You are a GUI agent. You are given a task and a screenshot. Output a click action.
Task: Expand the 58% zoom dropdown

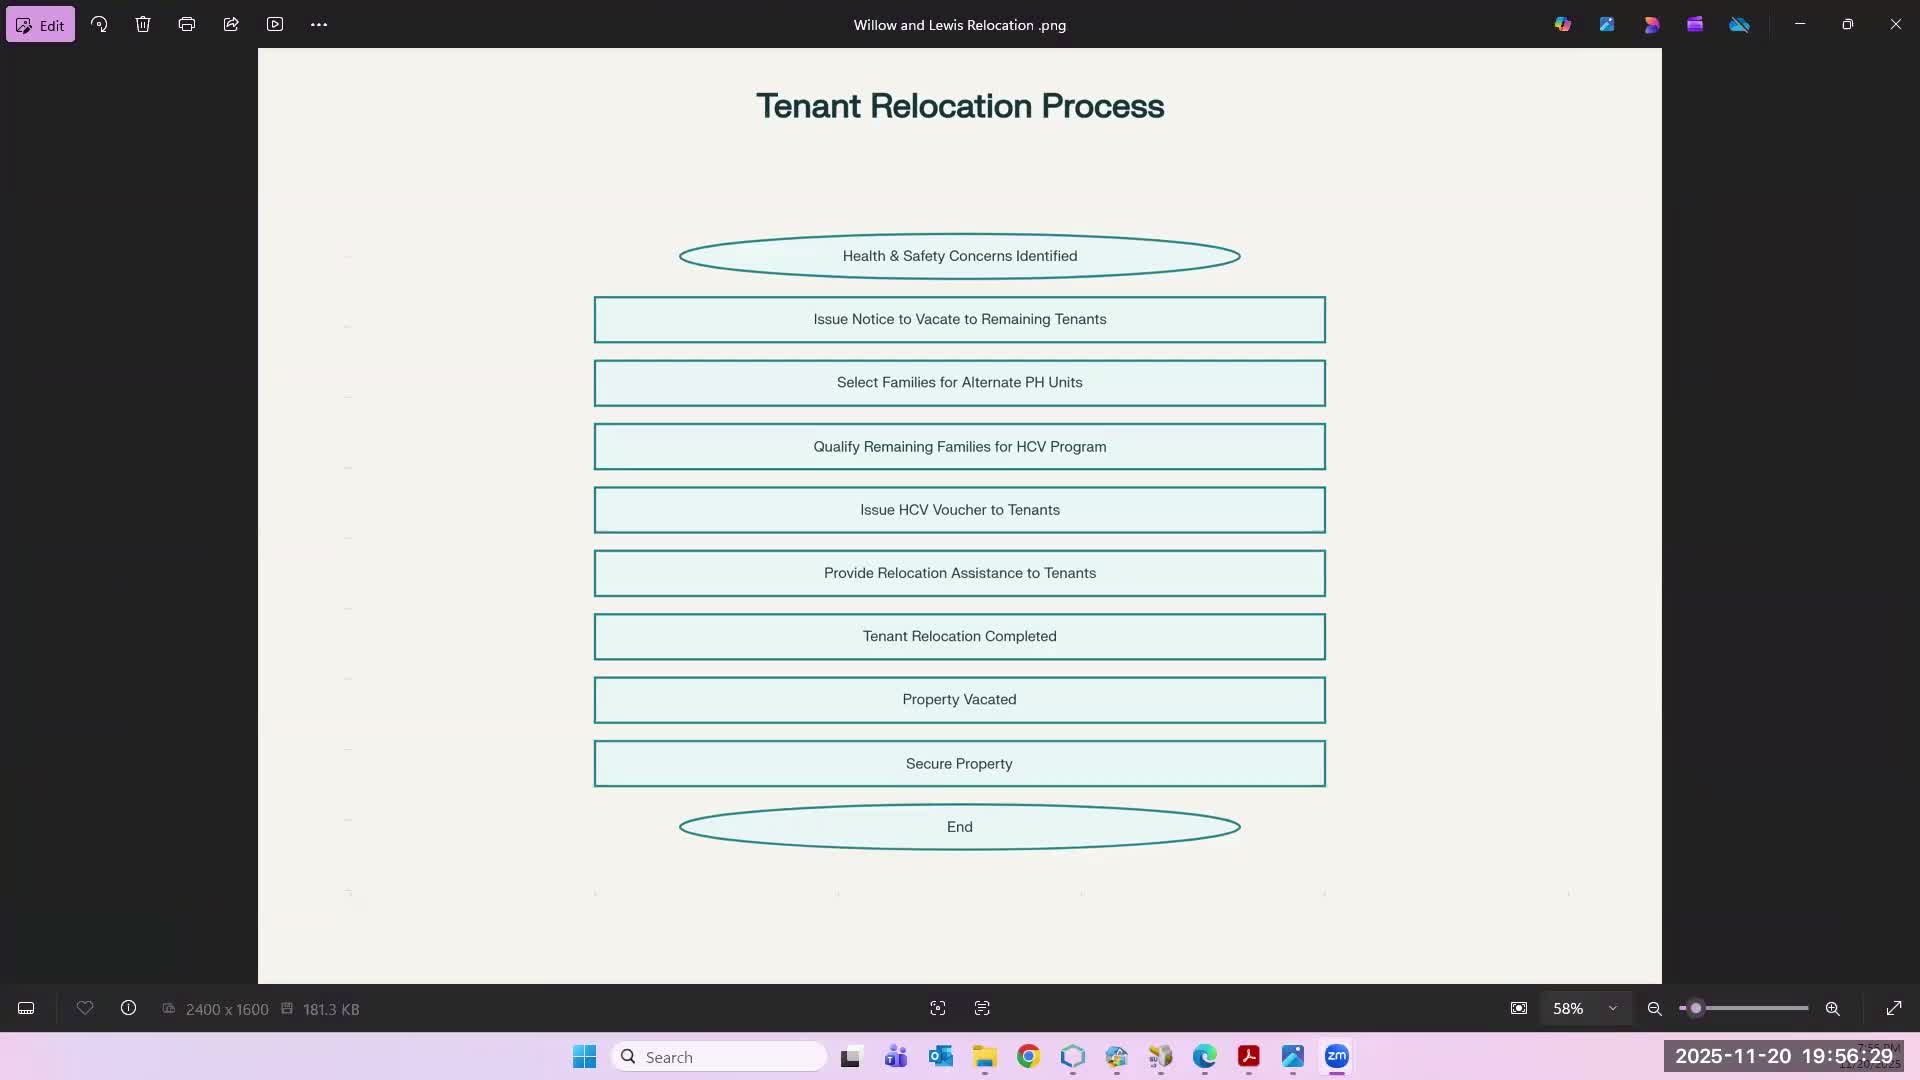coord(1612,1009)
